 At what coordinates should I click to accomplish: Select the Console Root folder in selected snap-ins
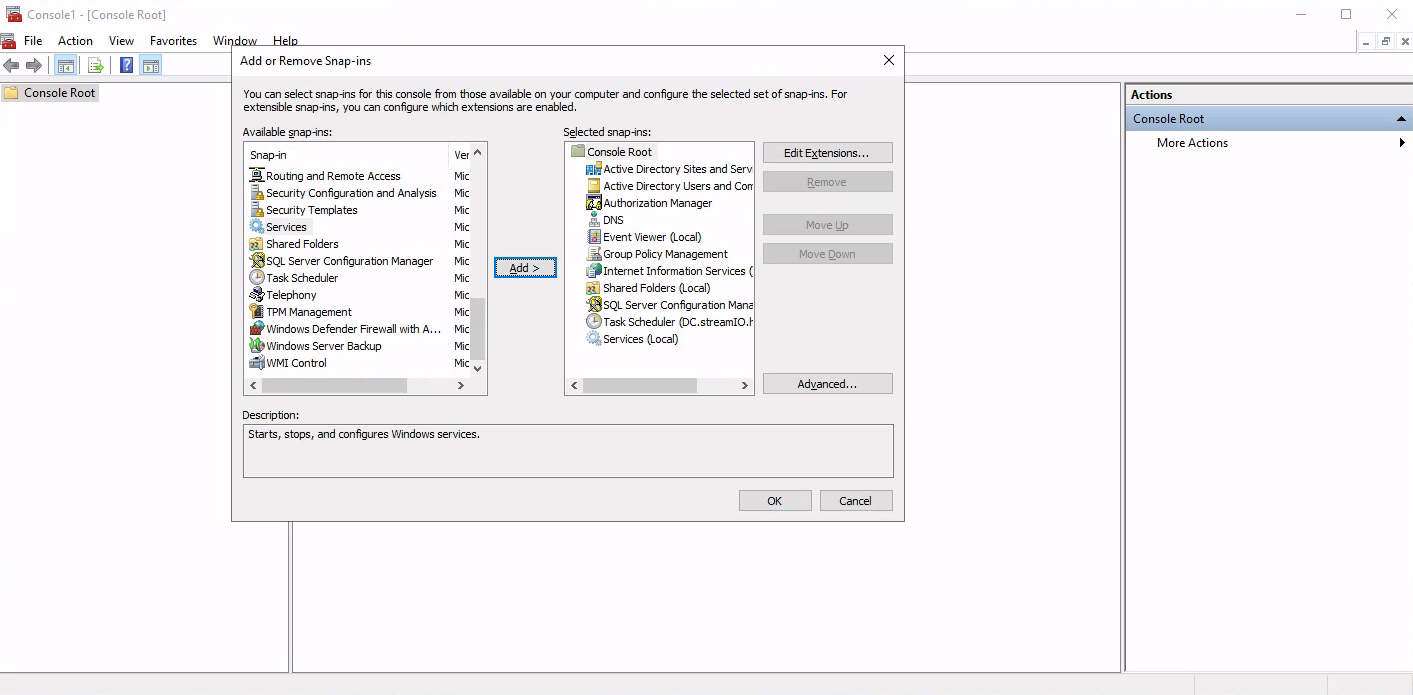[578, 152]
